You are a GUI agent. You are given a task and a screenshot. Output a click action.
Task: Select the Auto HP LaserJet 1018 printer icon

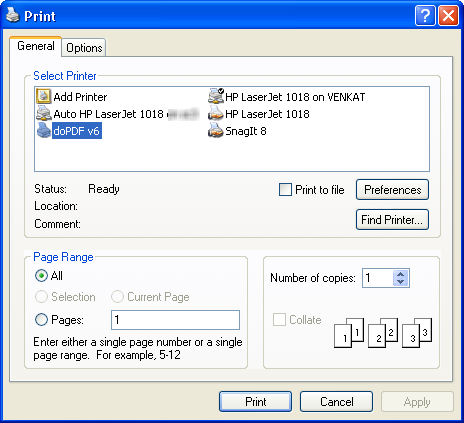click(43, 113)
